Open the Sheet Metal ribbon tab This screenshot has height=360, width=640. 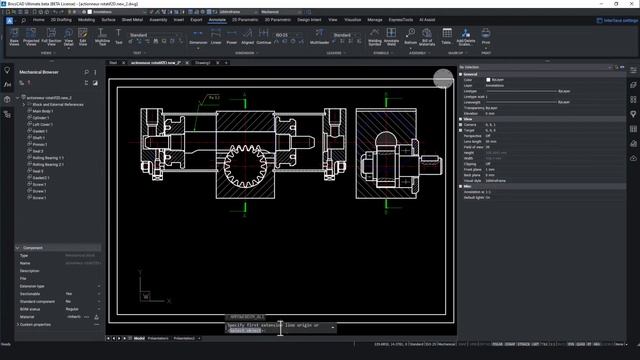[x=132, y=20]
